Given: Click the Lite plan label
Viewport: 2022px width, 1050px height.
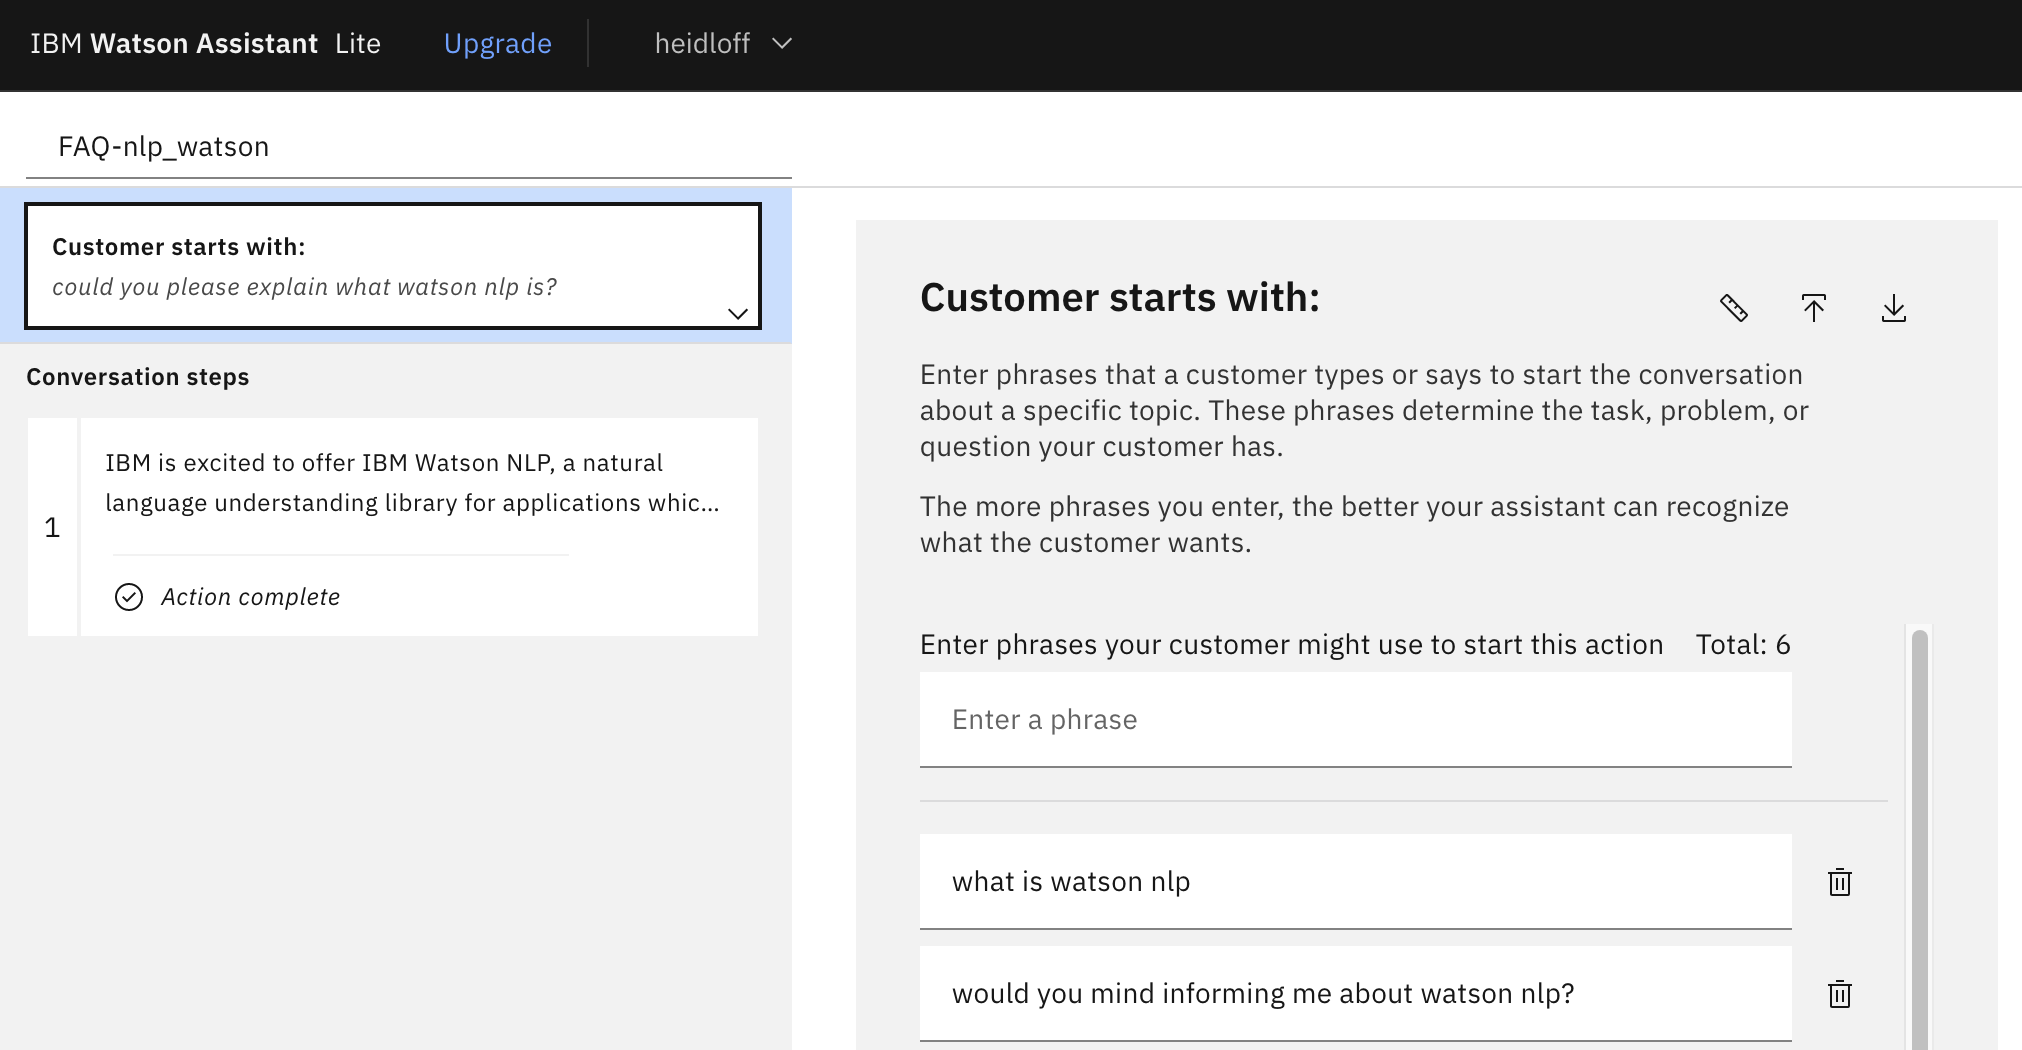Looking at the screenshot, I should 358,44.
